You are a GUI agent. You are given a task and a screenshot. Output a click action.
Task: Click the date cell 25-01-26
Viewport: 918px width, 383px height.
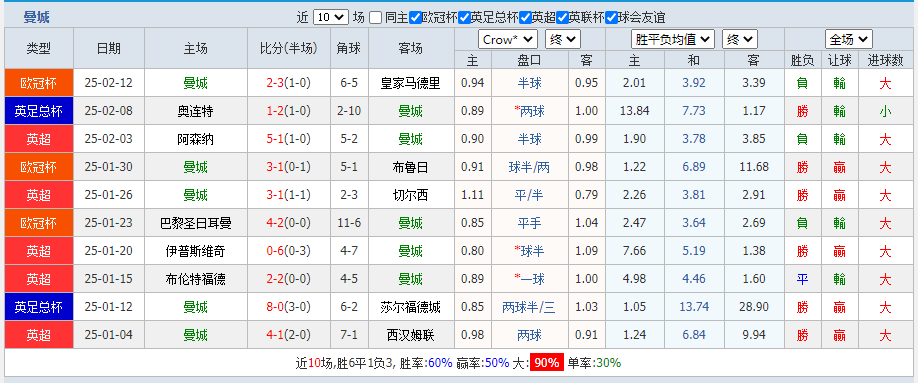click(x=109, y=195)
